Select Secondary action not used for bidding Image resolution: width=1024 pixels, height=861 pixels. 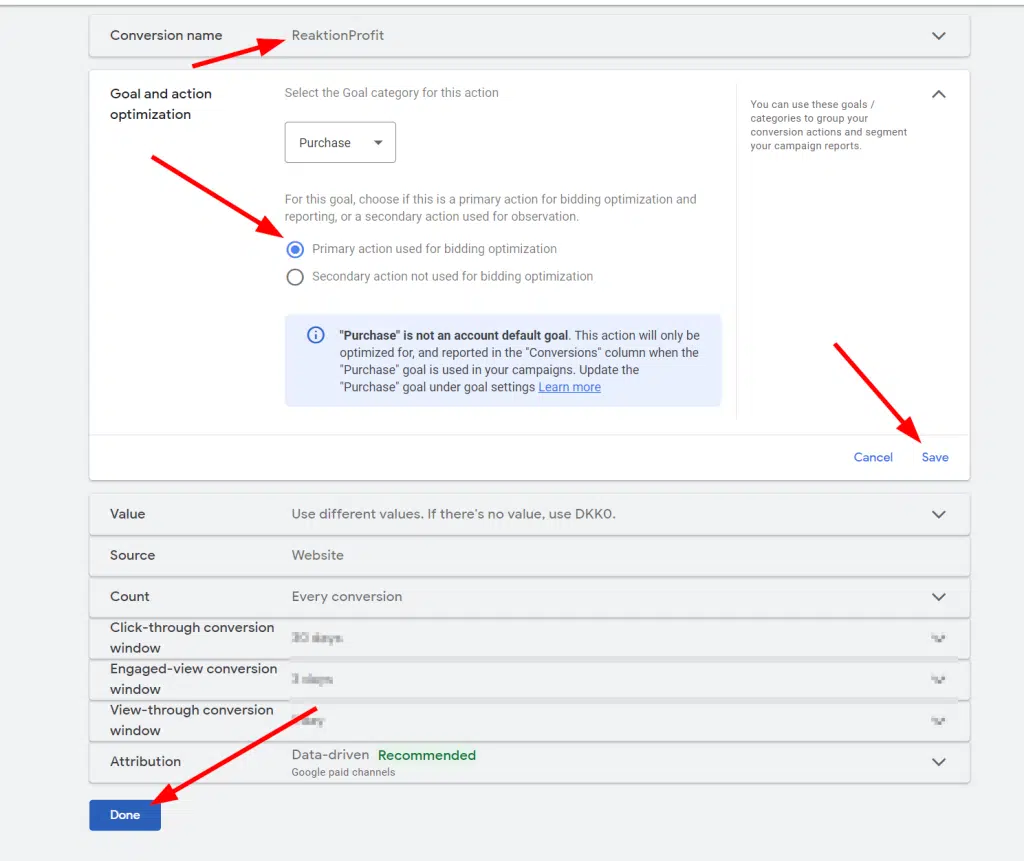tap(295, 277)
